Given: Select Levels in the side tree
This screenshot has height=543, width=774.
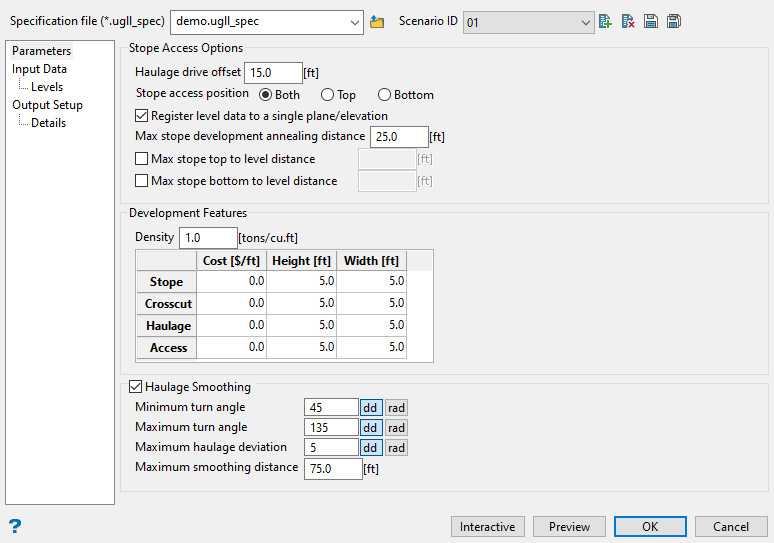Looking at the screenshot, I should [47, 87].
